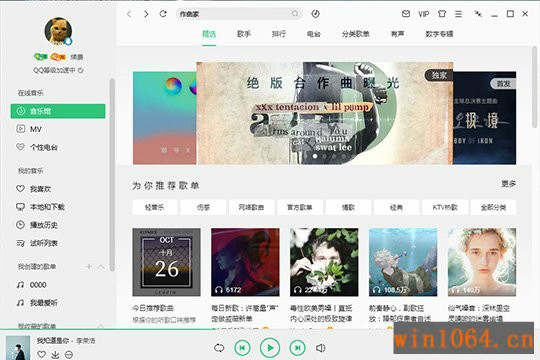This screenshot has height=360, width=540.
Task: Switch to the 歌手 tab
Action: pos(244,34)
